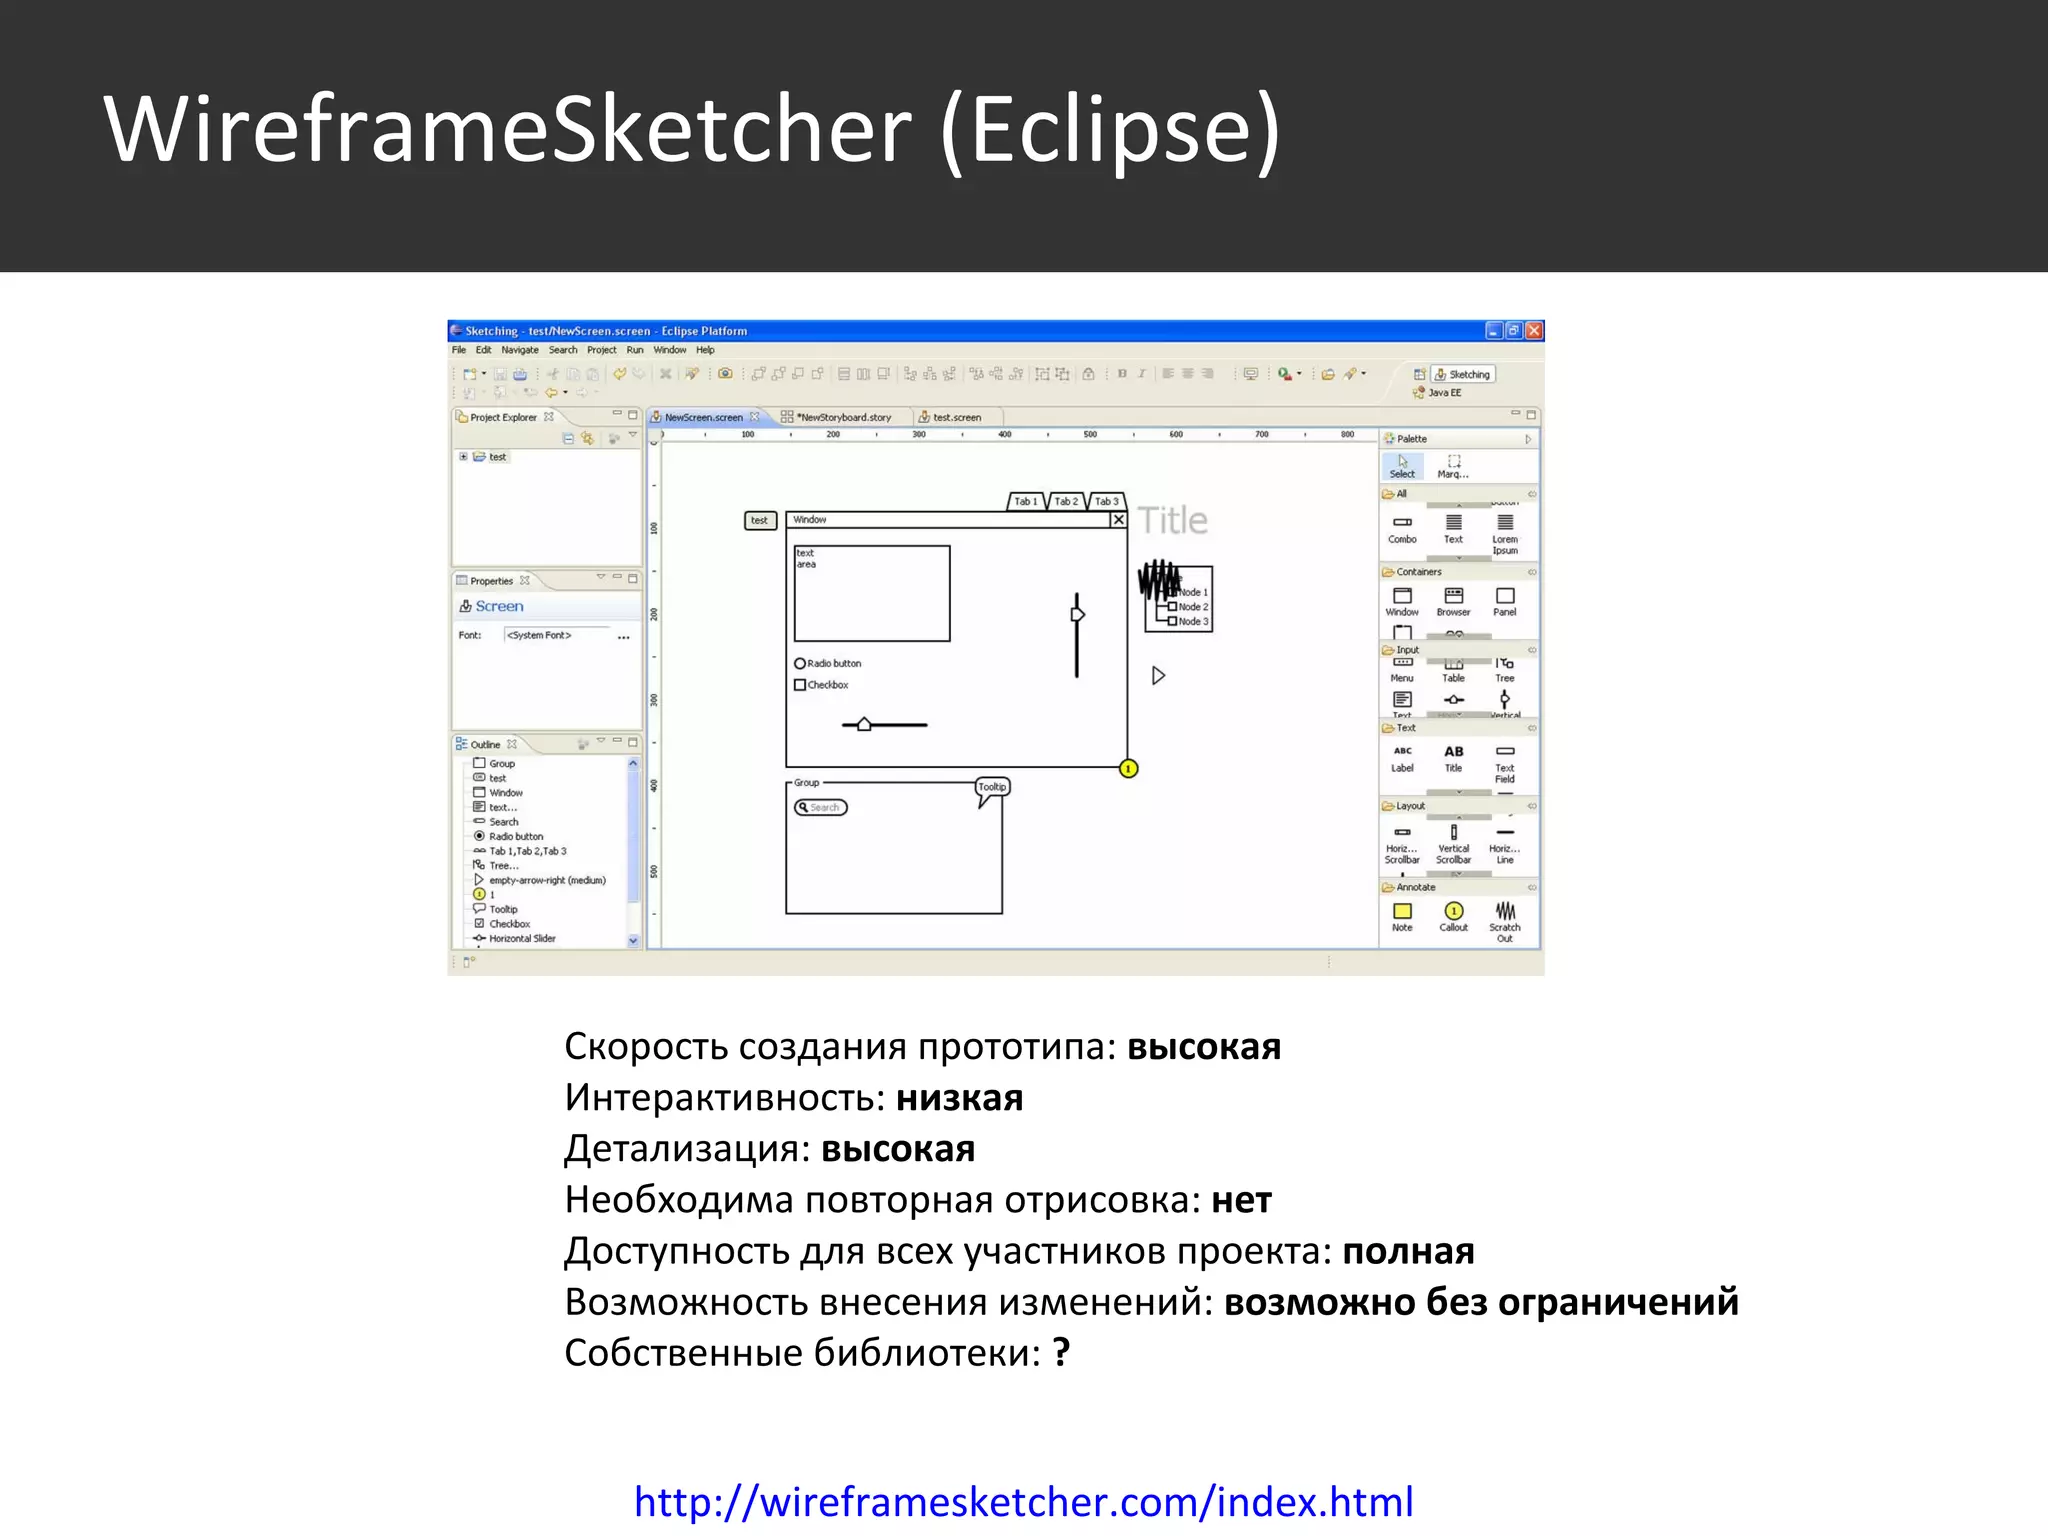
Task: Click the lock toolbar icon
Action: (1088, 374)
